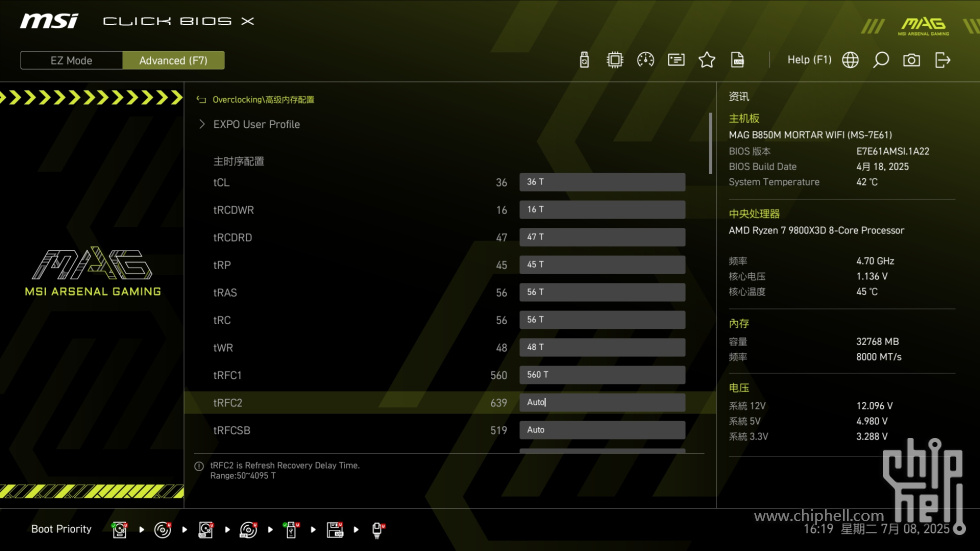
Task: Click the BIOS version E7E61AMSI.1A22 text
Action: click(x=892, y=151)
